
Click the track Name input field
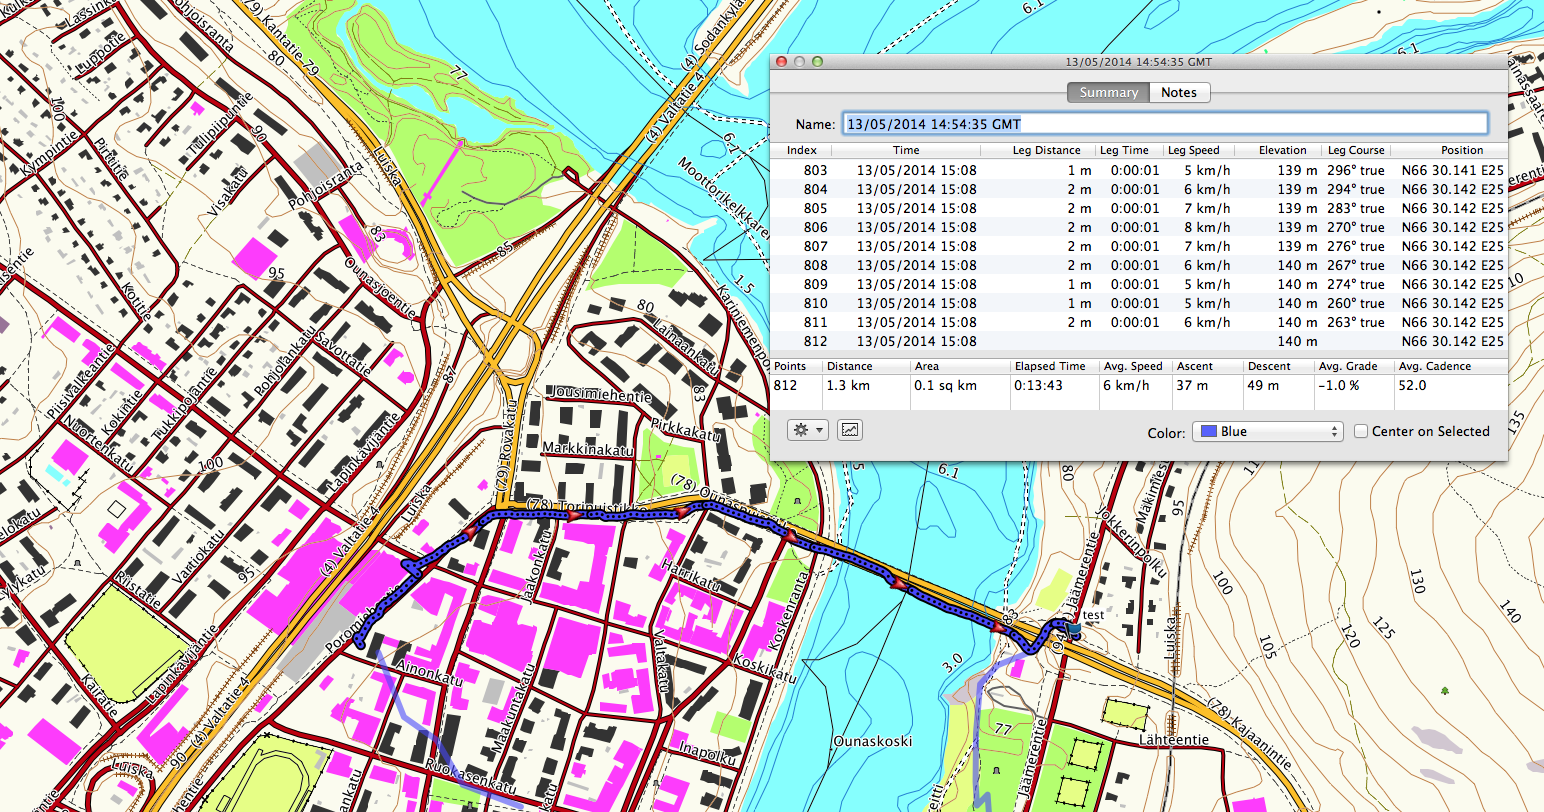click(x=1165, y=124)
